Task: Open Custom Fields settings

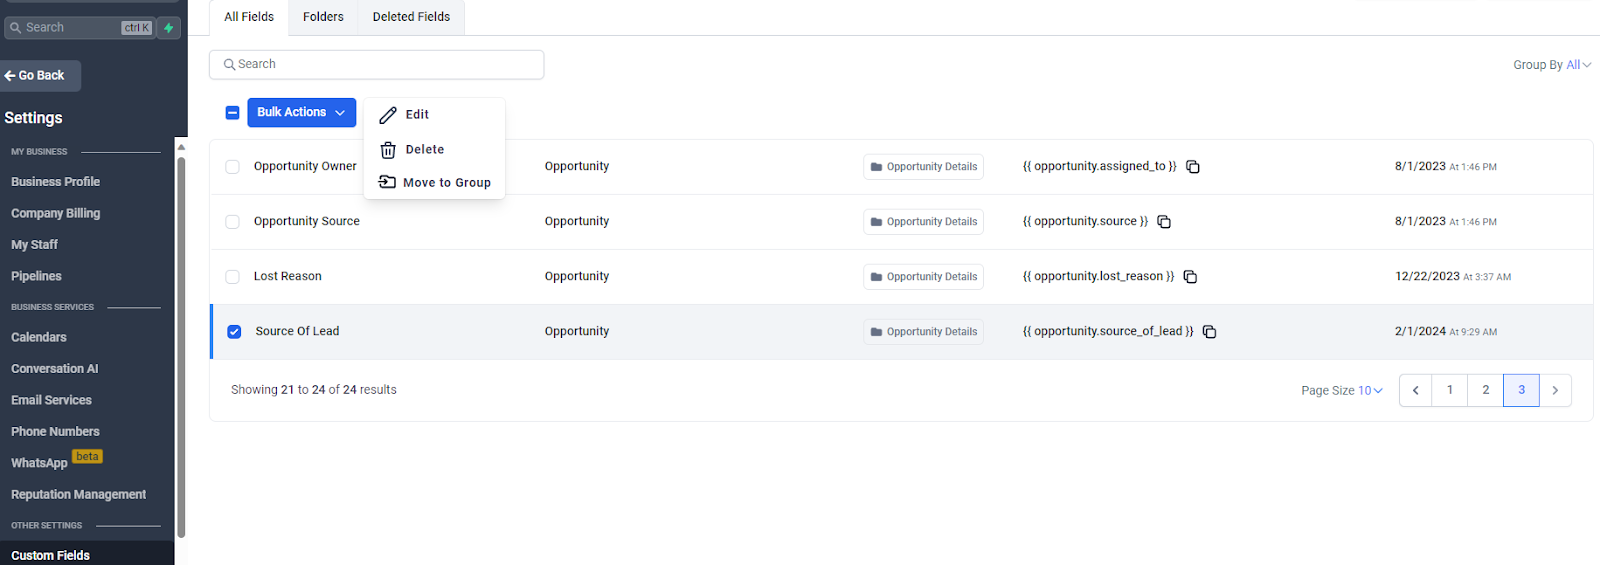Action: [50, 555]
